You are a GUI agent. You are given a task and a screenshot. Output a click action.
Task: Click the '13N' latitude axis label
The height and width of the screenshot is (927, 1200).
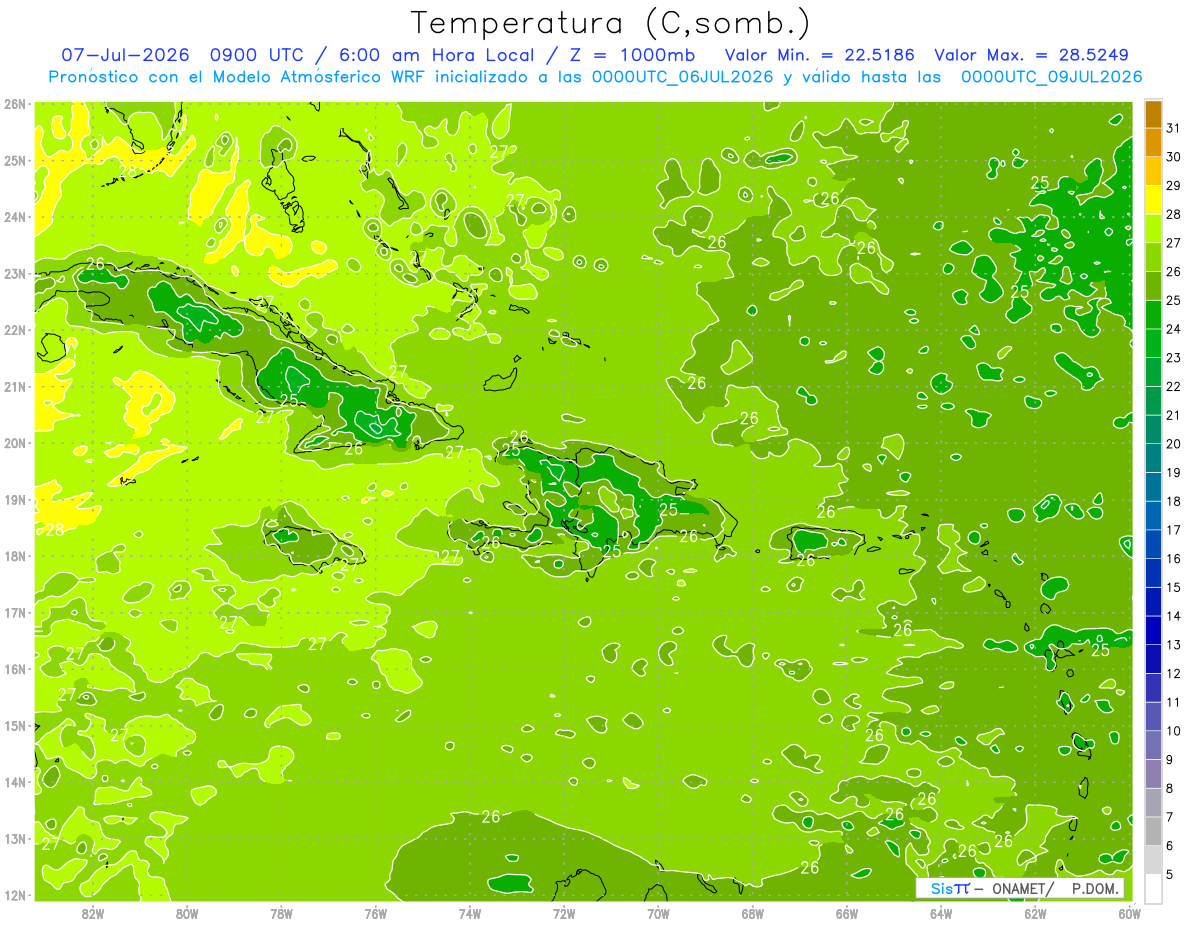click(15, 838)
